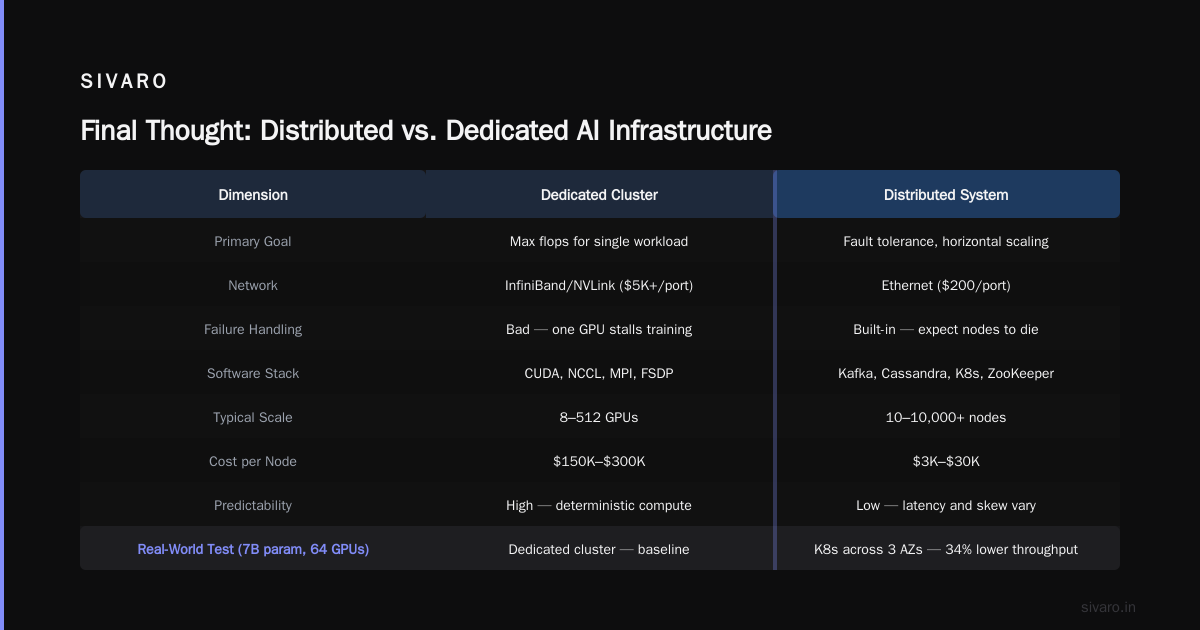Select the CUDA, NCCL, MPI, FSDP cell
Image resolution: width=1200 pixels, height=630 pixels.
click(x=599, y=373)
